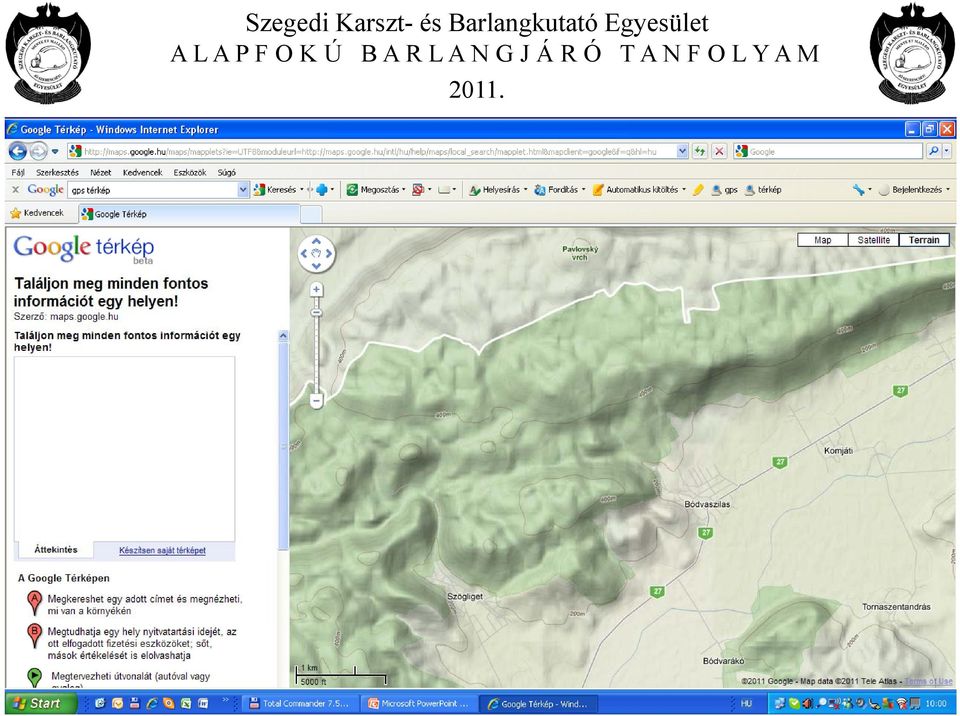
Task: Click the Megosztás share button
Action: 375,190
